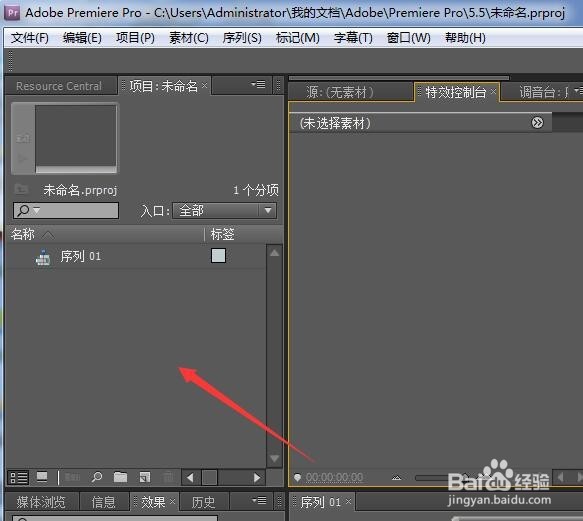Close the 项目:未命名 tab

click(204, 86)
